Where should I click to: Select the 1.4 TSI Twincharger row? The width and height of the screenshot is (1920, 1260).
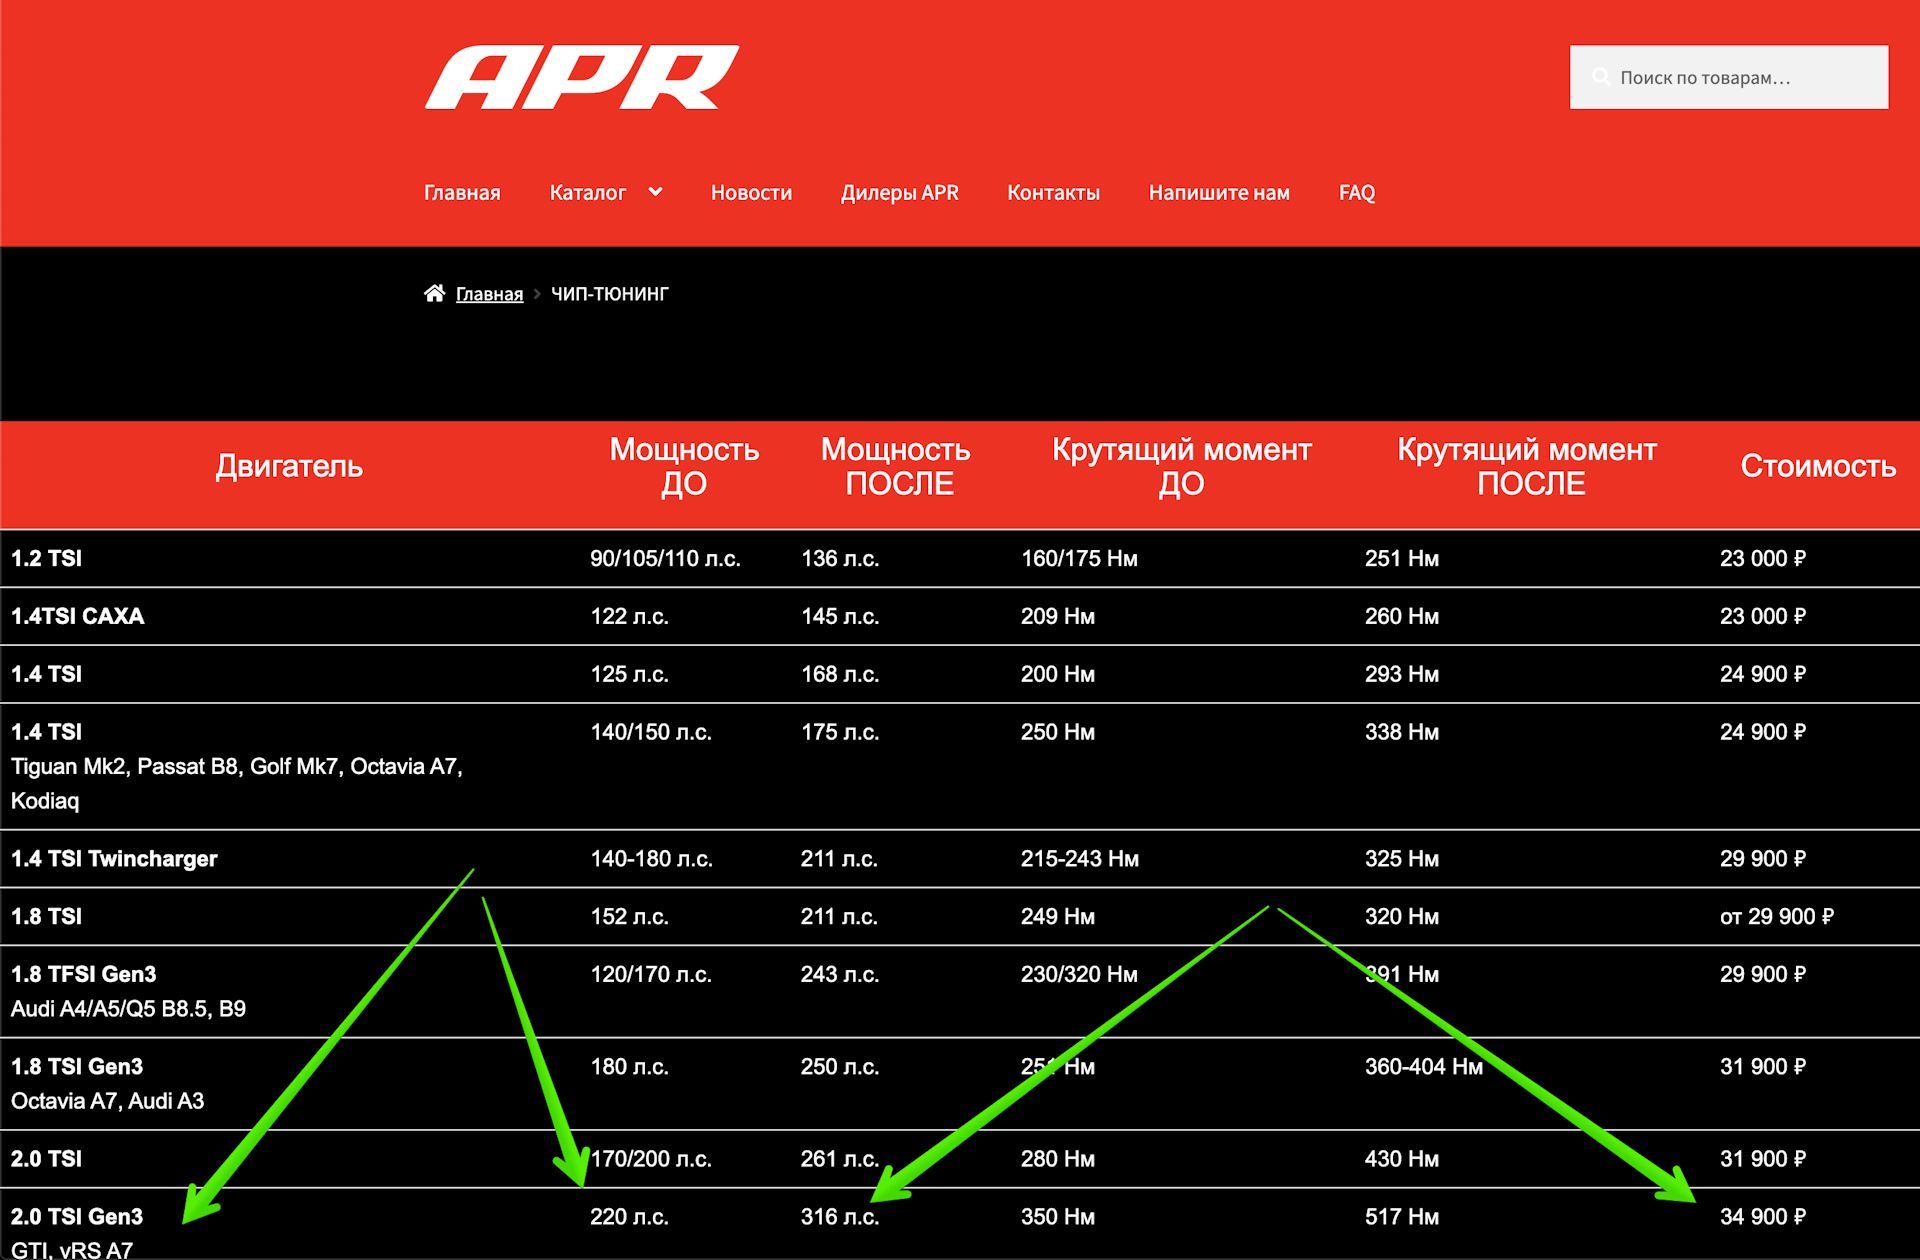pyautogui.click(x=114, y=859)
